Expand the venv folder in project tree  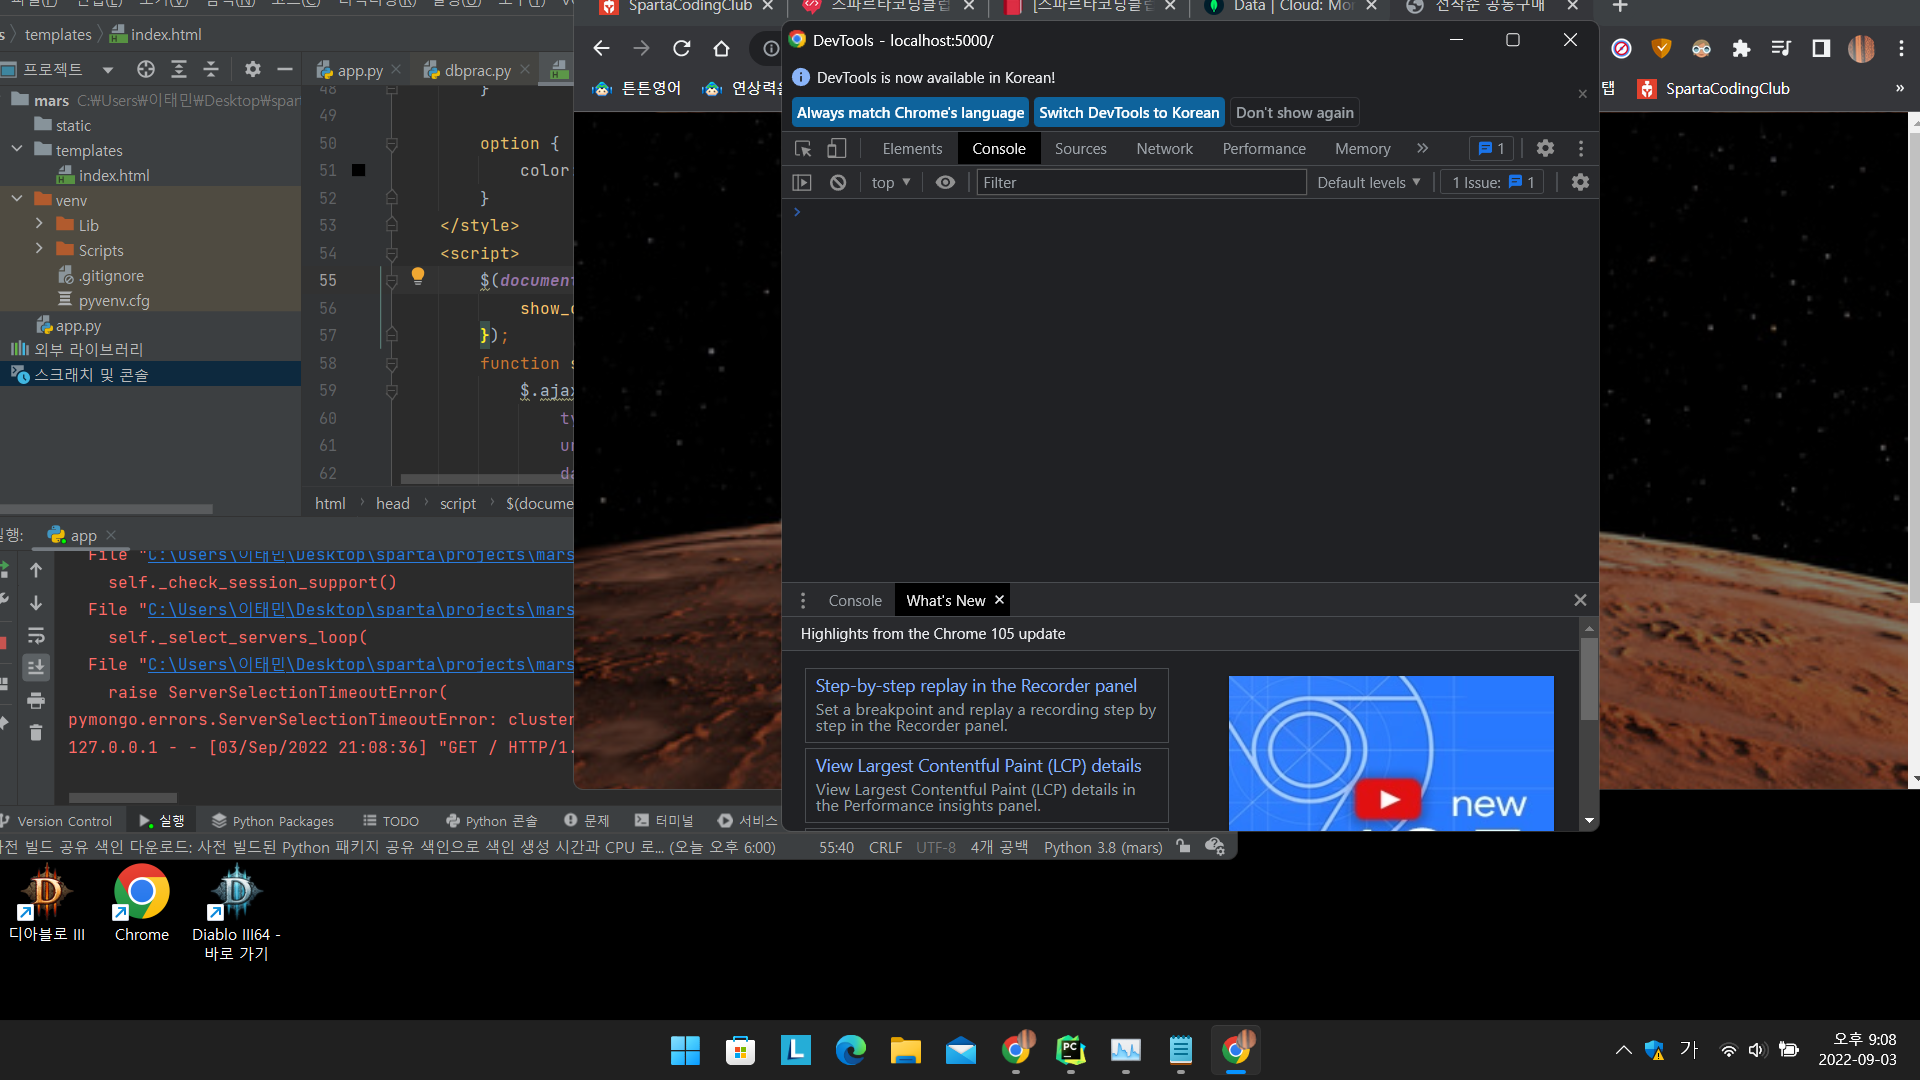(17, 200)
